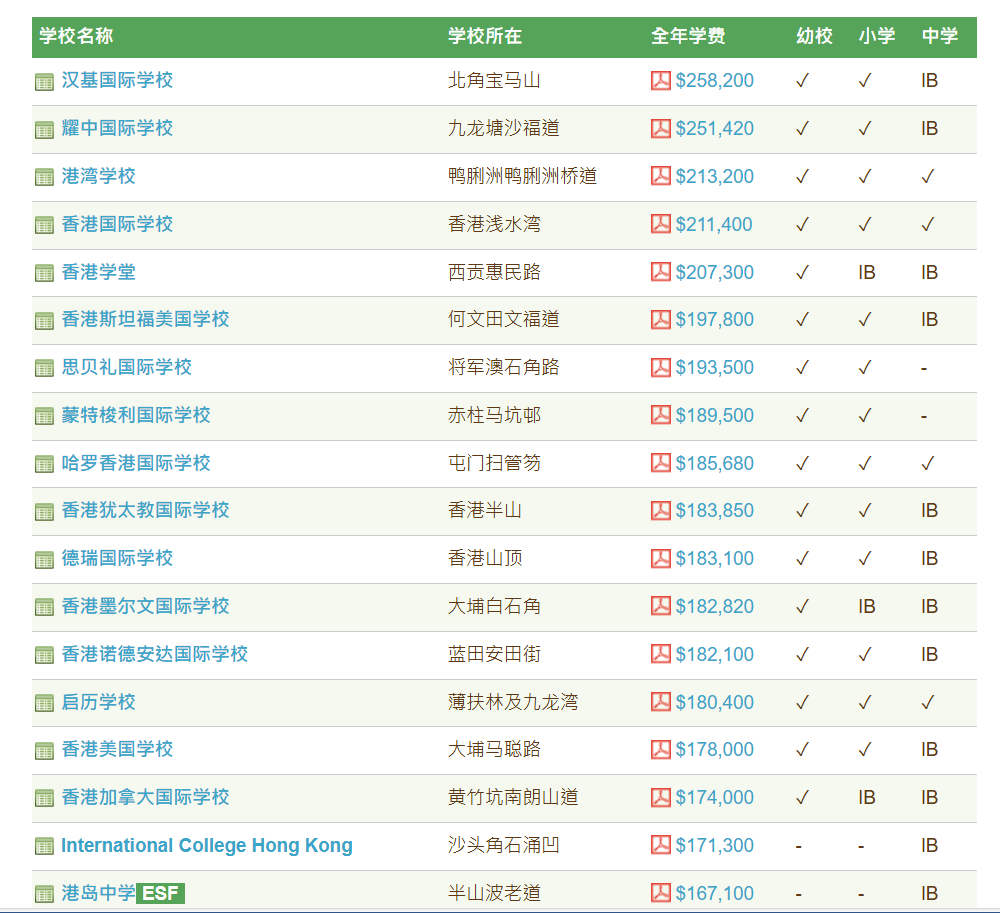Open the PDF icon next to $174,000
This screenshot has width=1000, height=913.
pyautogui.click(x=661, y=797)
